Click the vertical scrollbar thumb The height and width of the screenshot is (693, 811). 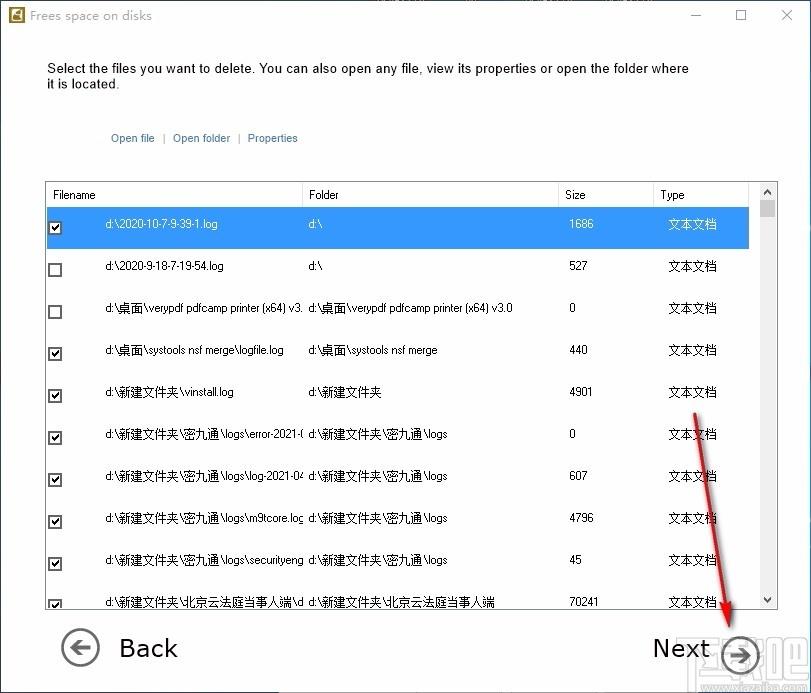point(768,208)
